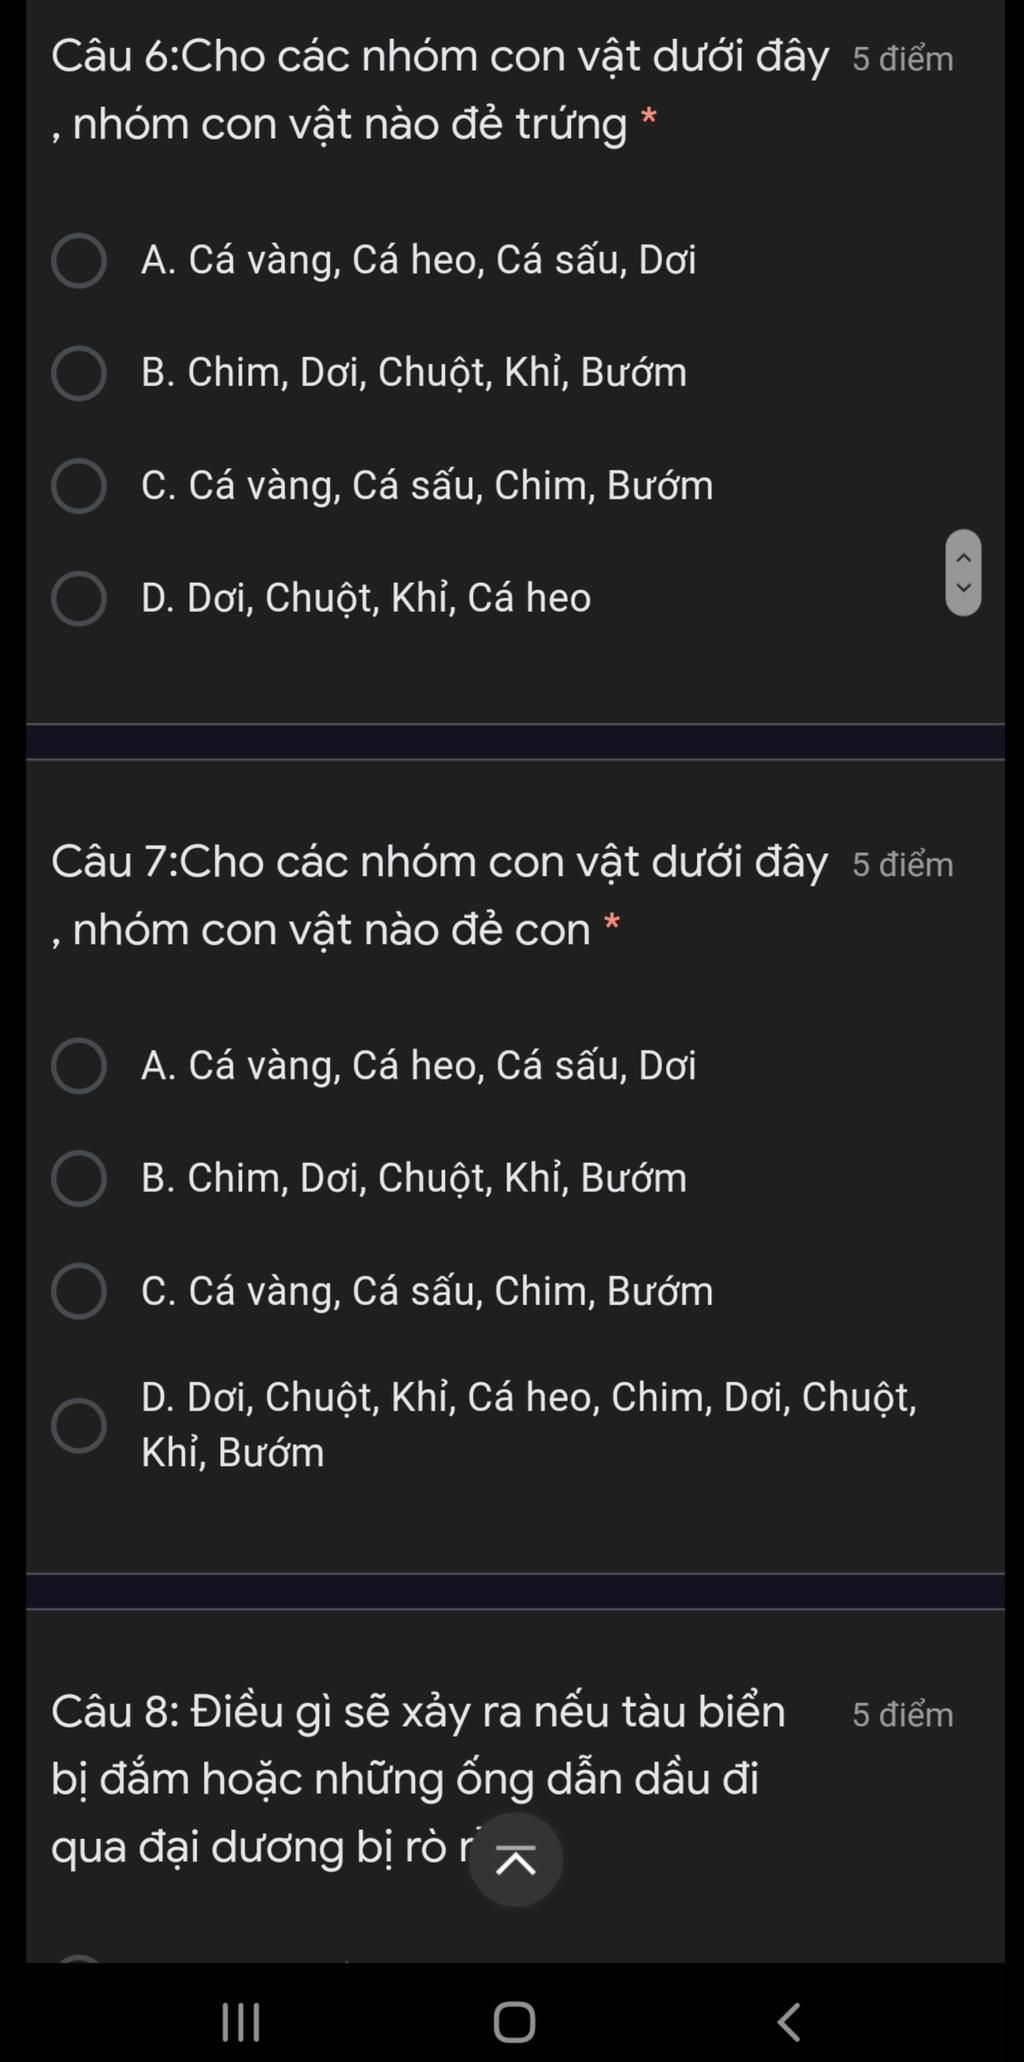Tap text 'A. Cá vàng, Cá heo' in Câu 6

418,260
